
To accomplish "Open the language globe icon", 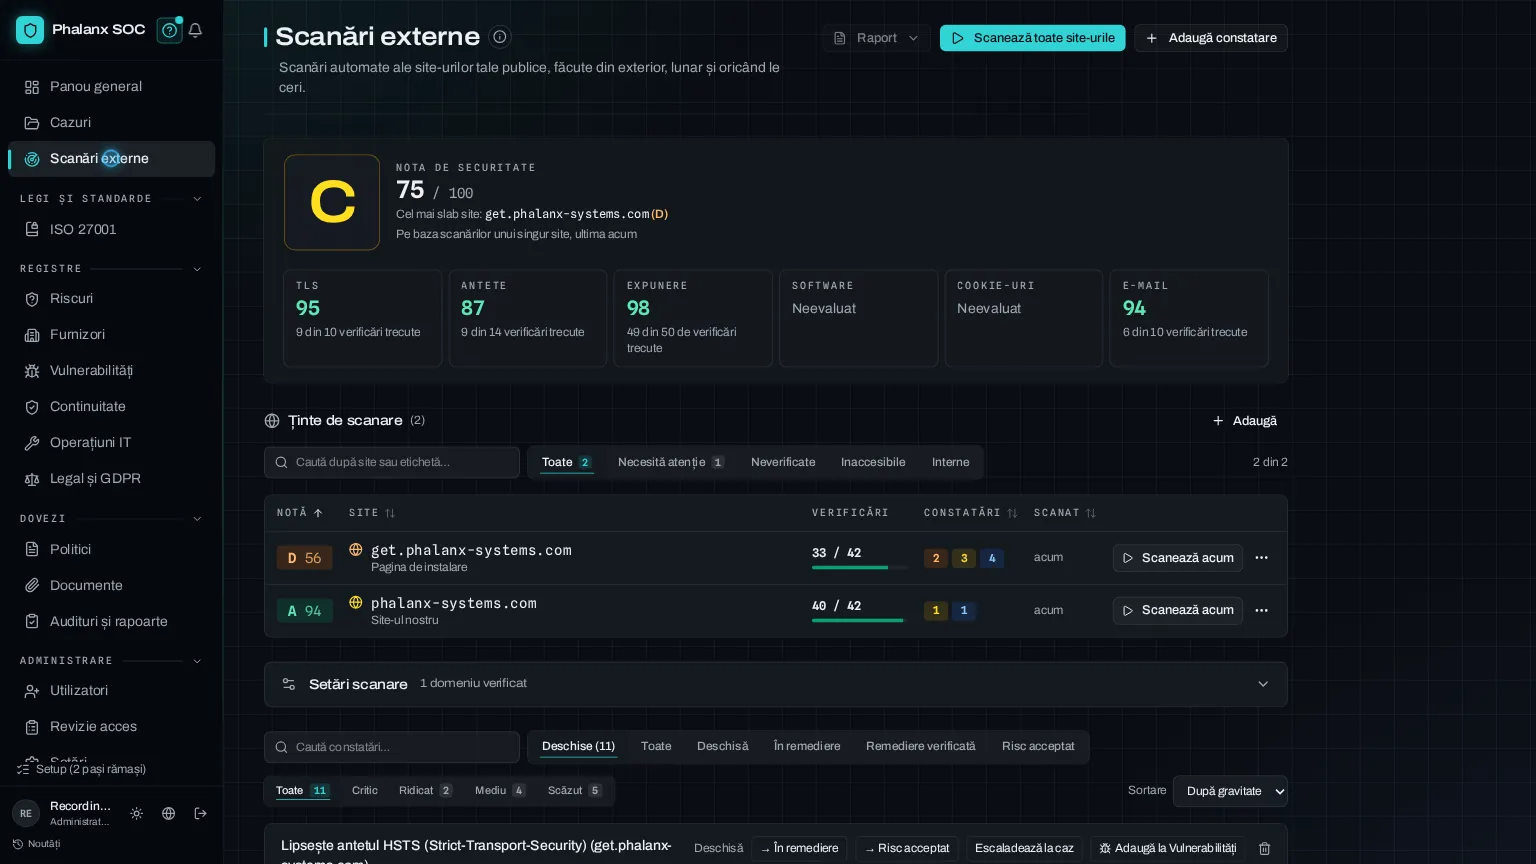I will pyautogui.click(x=169, y=814).
